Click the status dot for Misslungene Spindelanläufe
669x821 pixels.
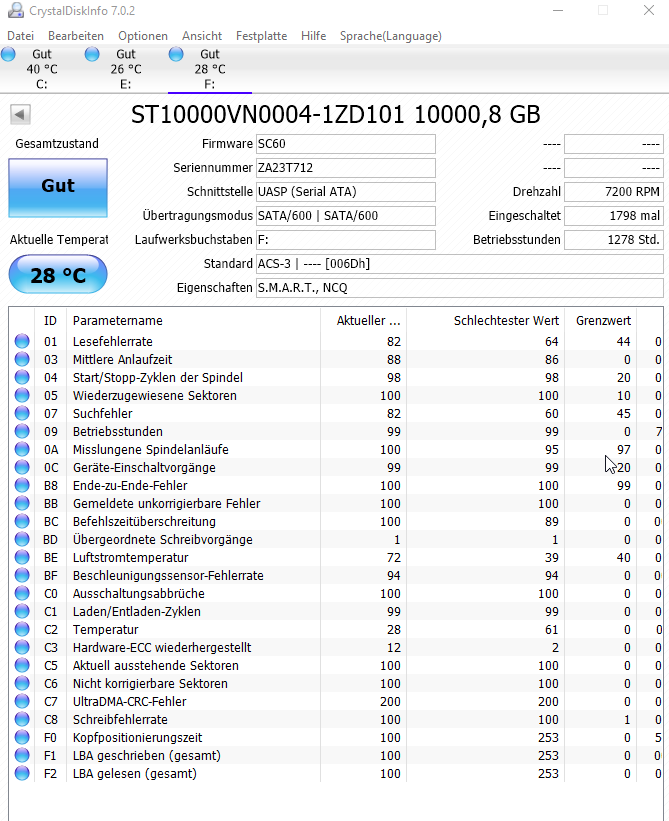(22, 449)
